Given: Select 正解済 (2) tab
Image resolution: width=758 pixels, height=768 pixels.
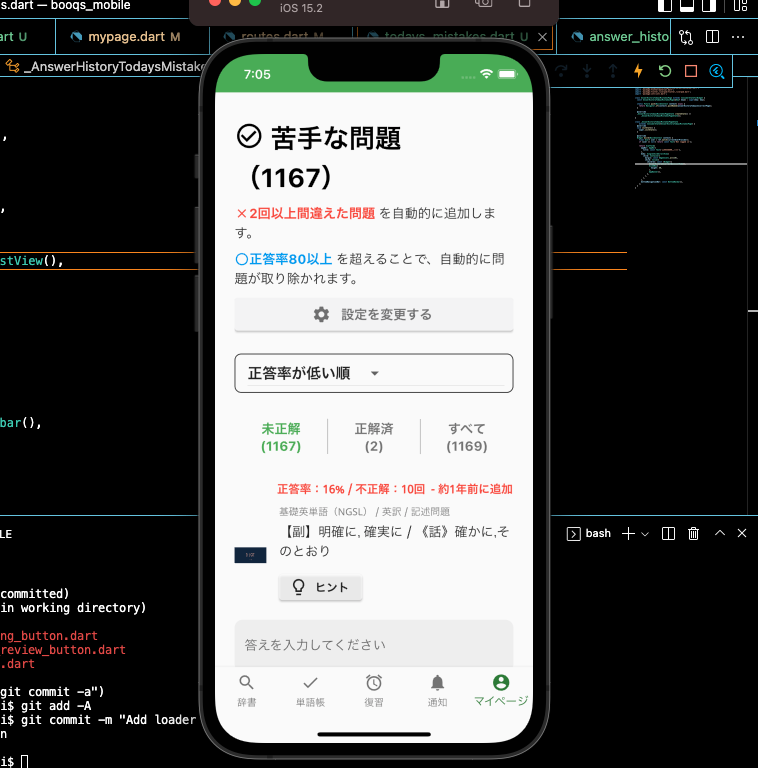Looking at the screenshot, I should click(x=374, y=437).
